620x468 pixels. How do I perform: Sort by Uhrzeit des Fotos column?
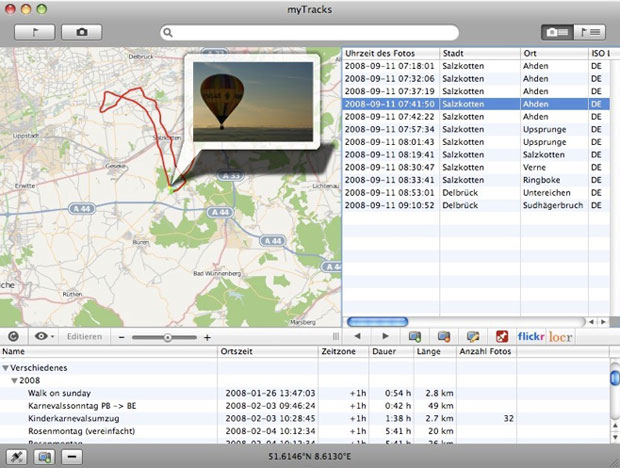tap(390, 53)
